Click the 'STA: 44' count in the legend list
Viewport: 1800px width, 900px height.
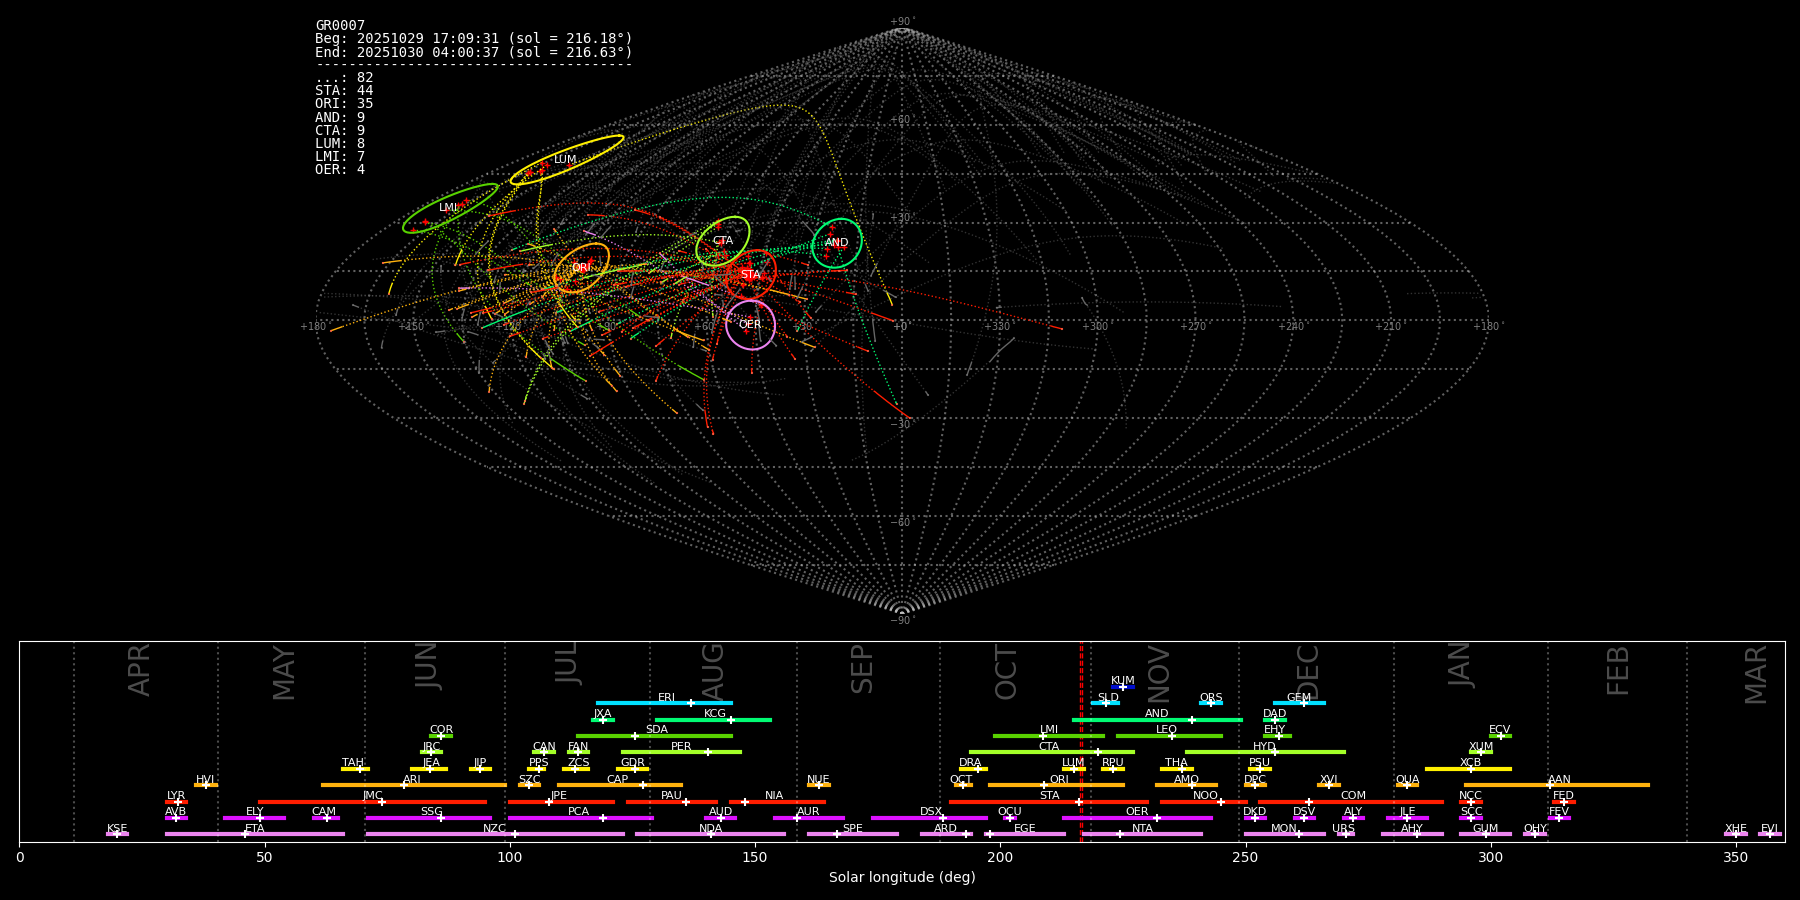click(344, 91)
